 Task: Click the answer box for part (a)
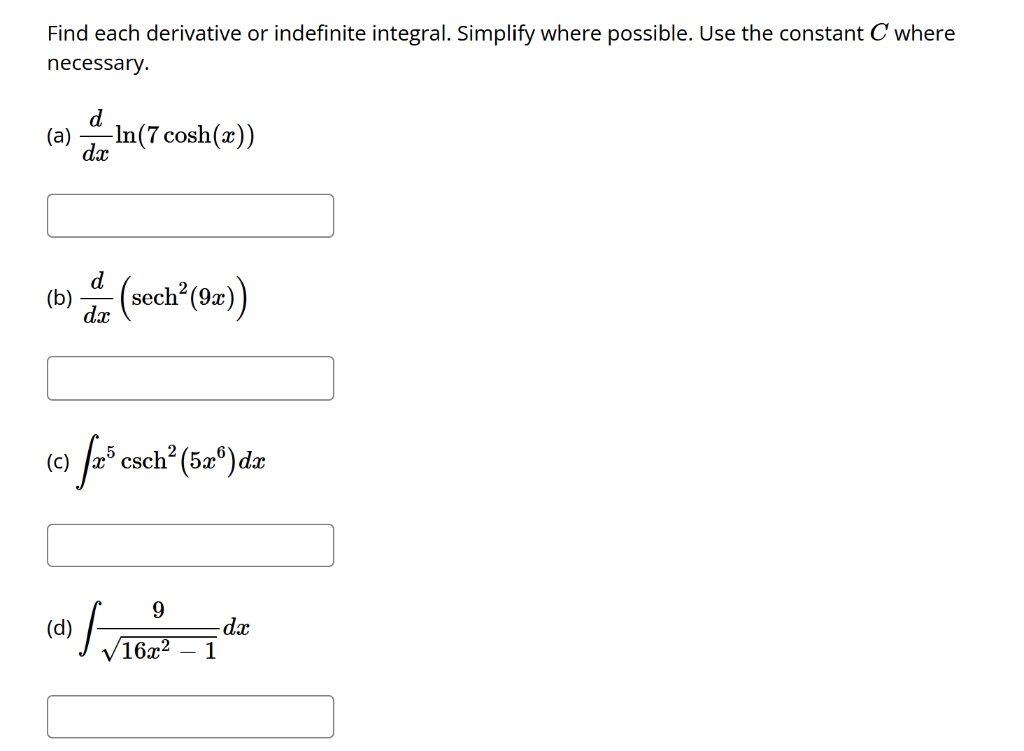click(x=190, y=215)
